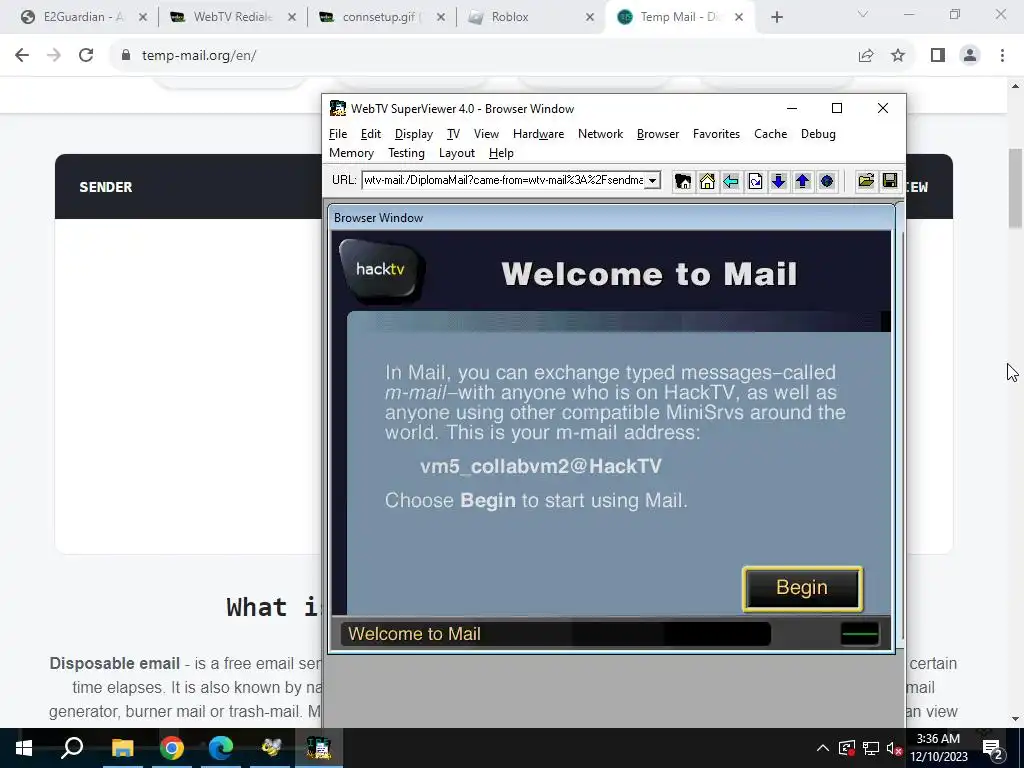The width and height of the screenshot is (1024, 768).
Task: Open the Edit menu in SuperViewer
Action: pos(370,134)
